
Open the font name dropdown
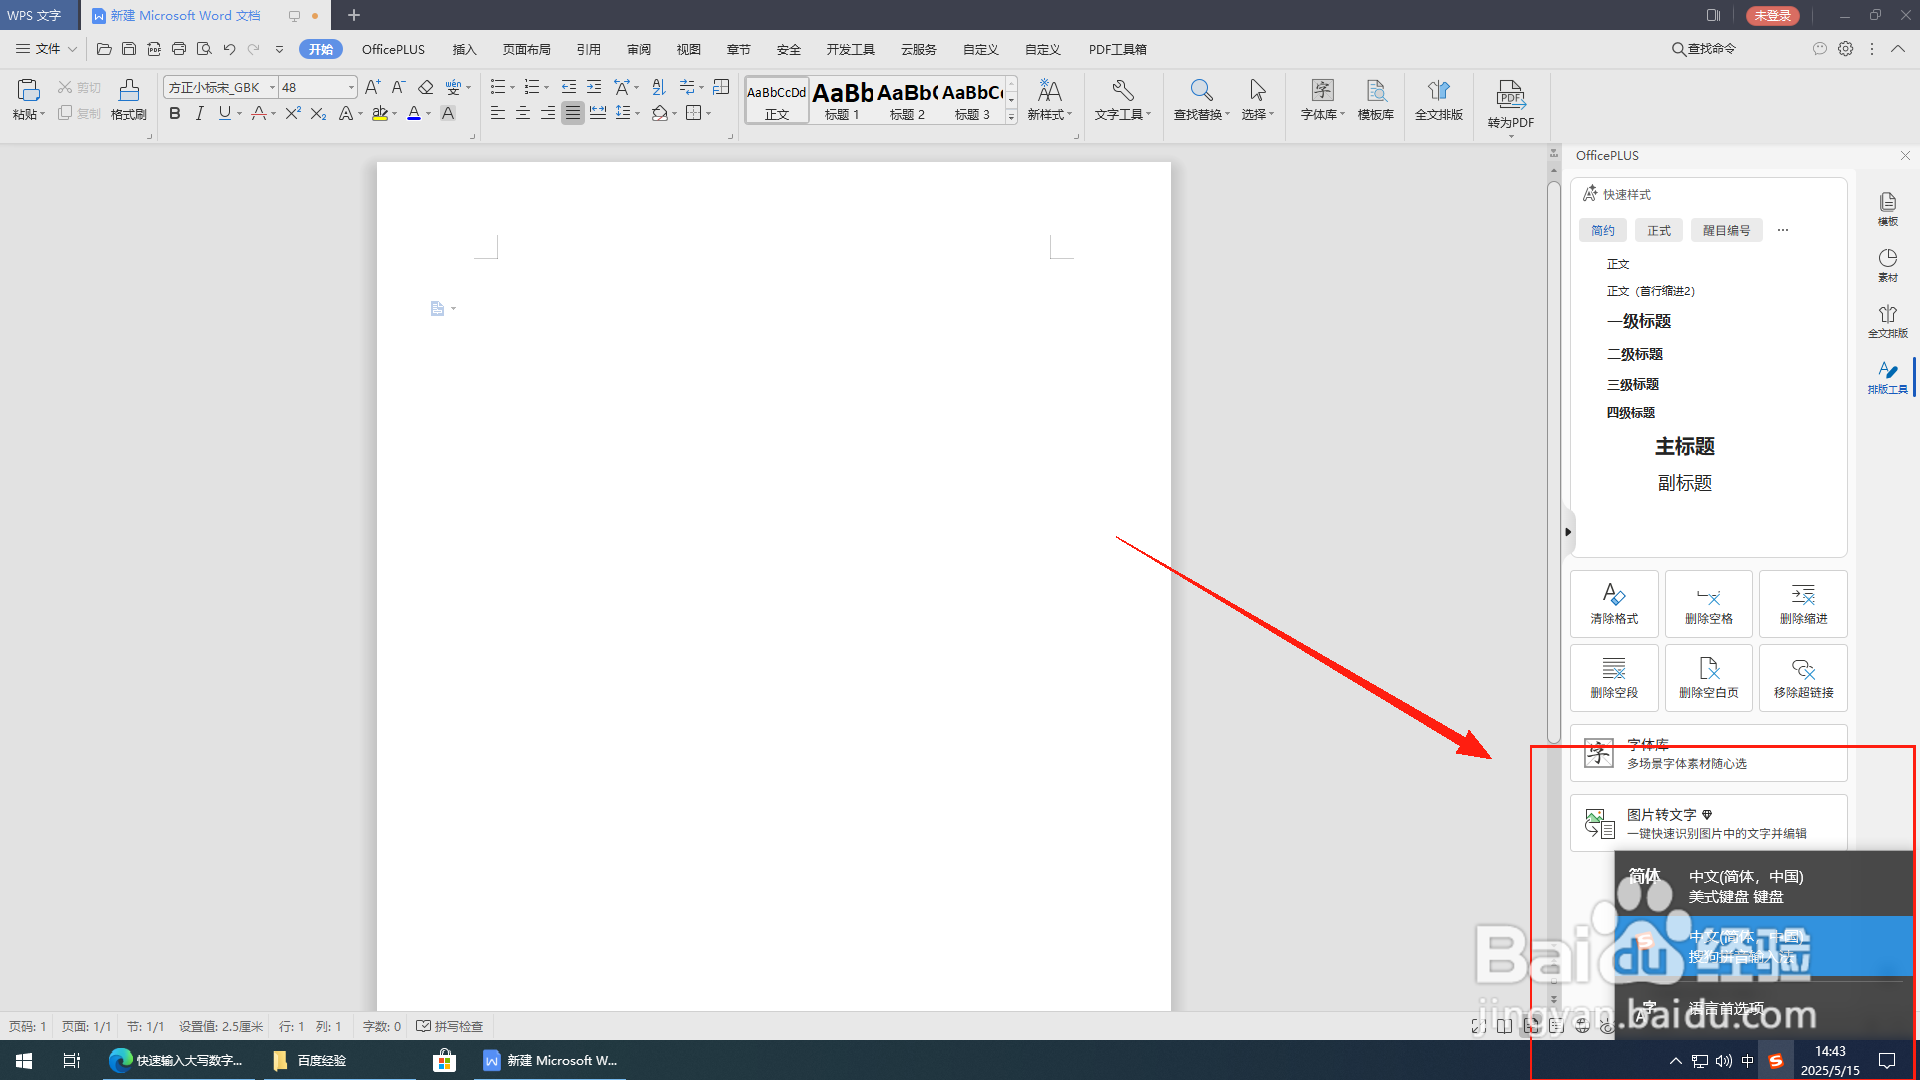pos(272,88)
